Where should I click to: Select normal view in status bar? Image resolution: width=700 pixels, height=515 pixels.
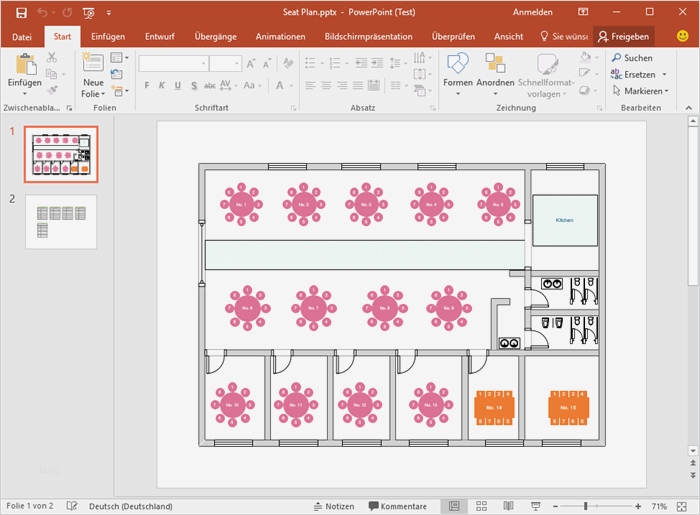[x=454, y=506]
